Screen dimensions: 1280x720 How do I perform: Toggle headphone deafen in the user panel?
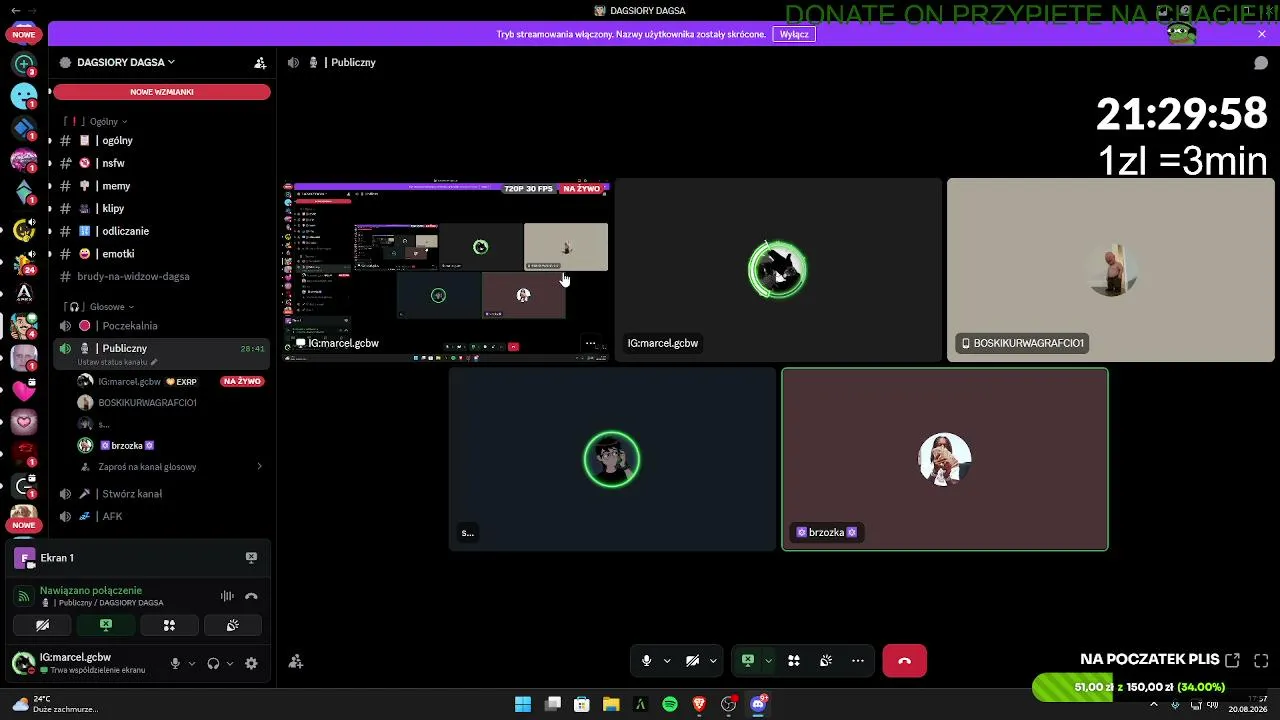pyautogui.click(x=213, y=663)
